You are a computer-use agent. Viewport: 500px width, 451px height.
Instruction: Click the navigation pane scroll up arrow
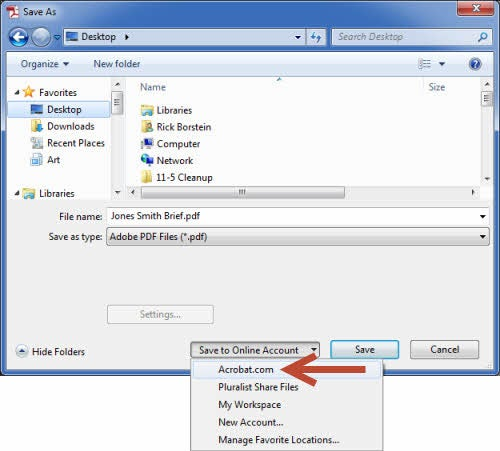click(x=117, y=84)
